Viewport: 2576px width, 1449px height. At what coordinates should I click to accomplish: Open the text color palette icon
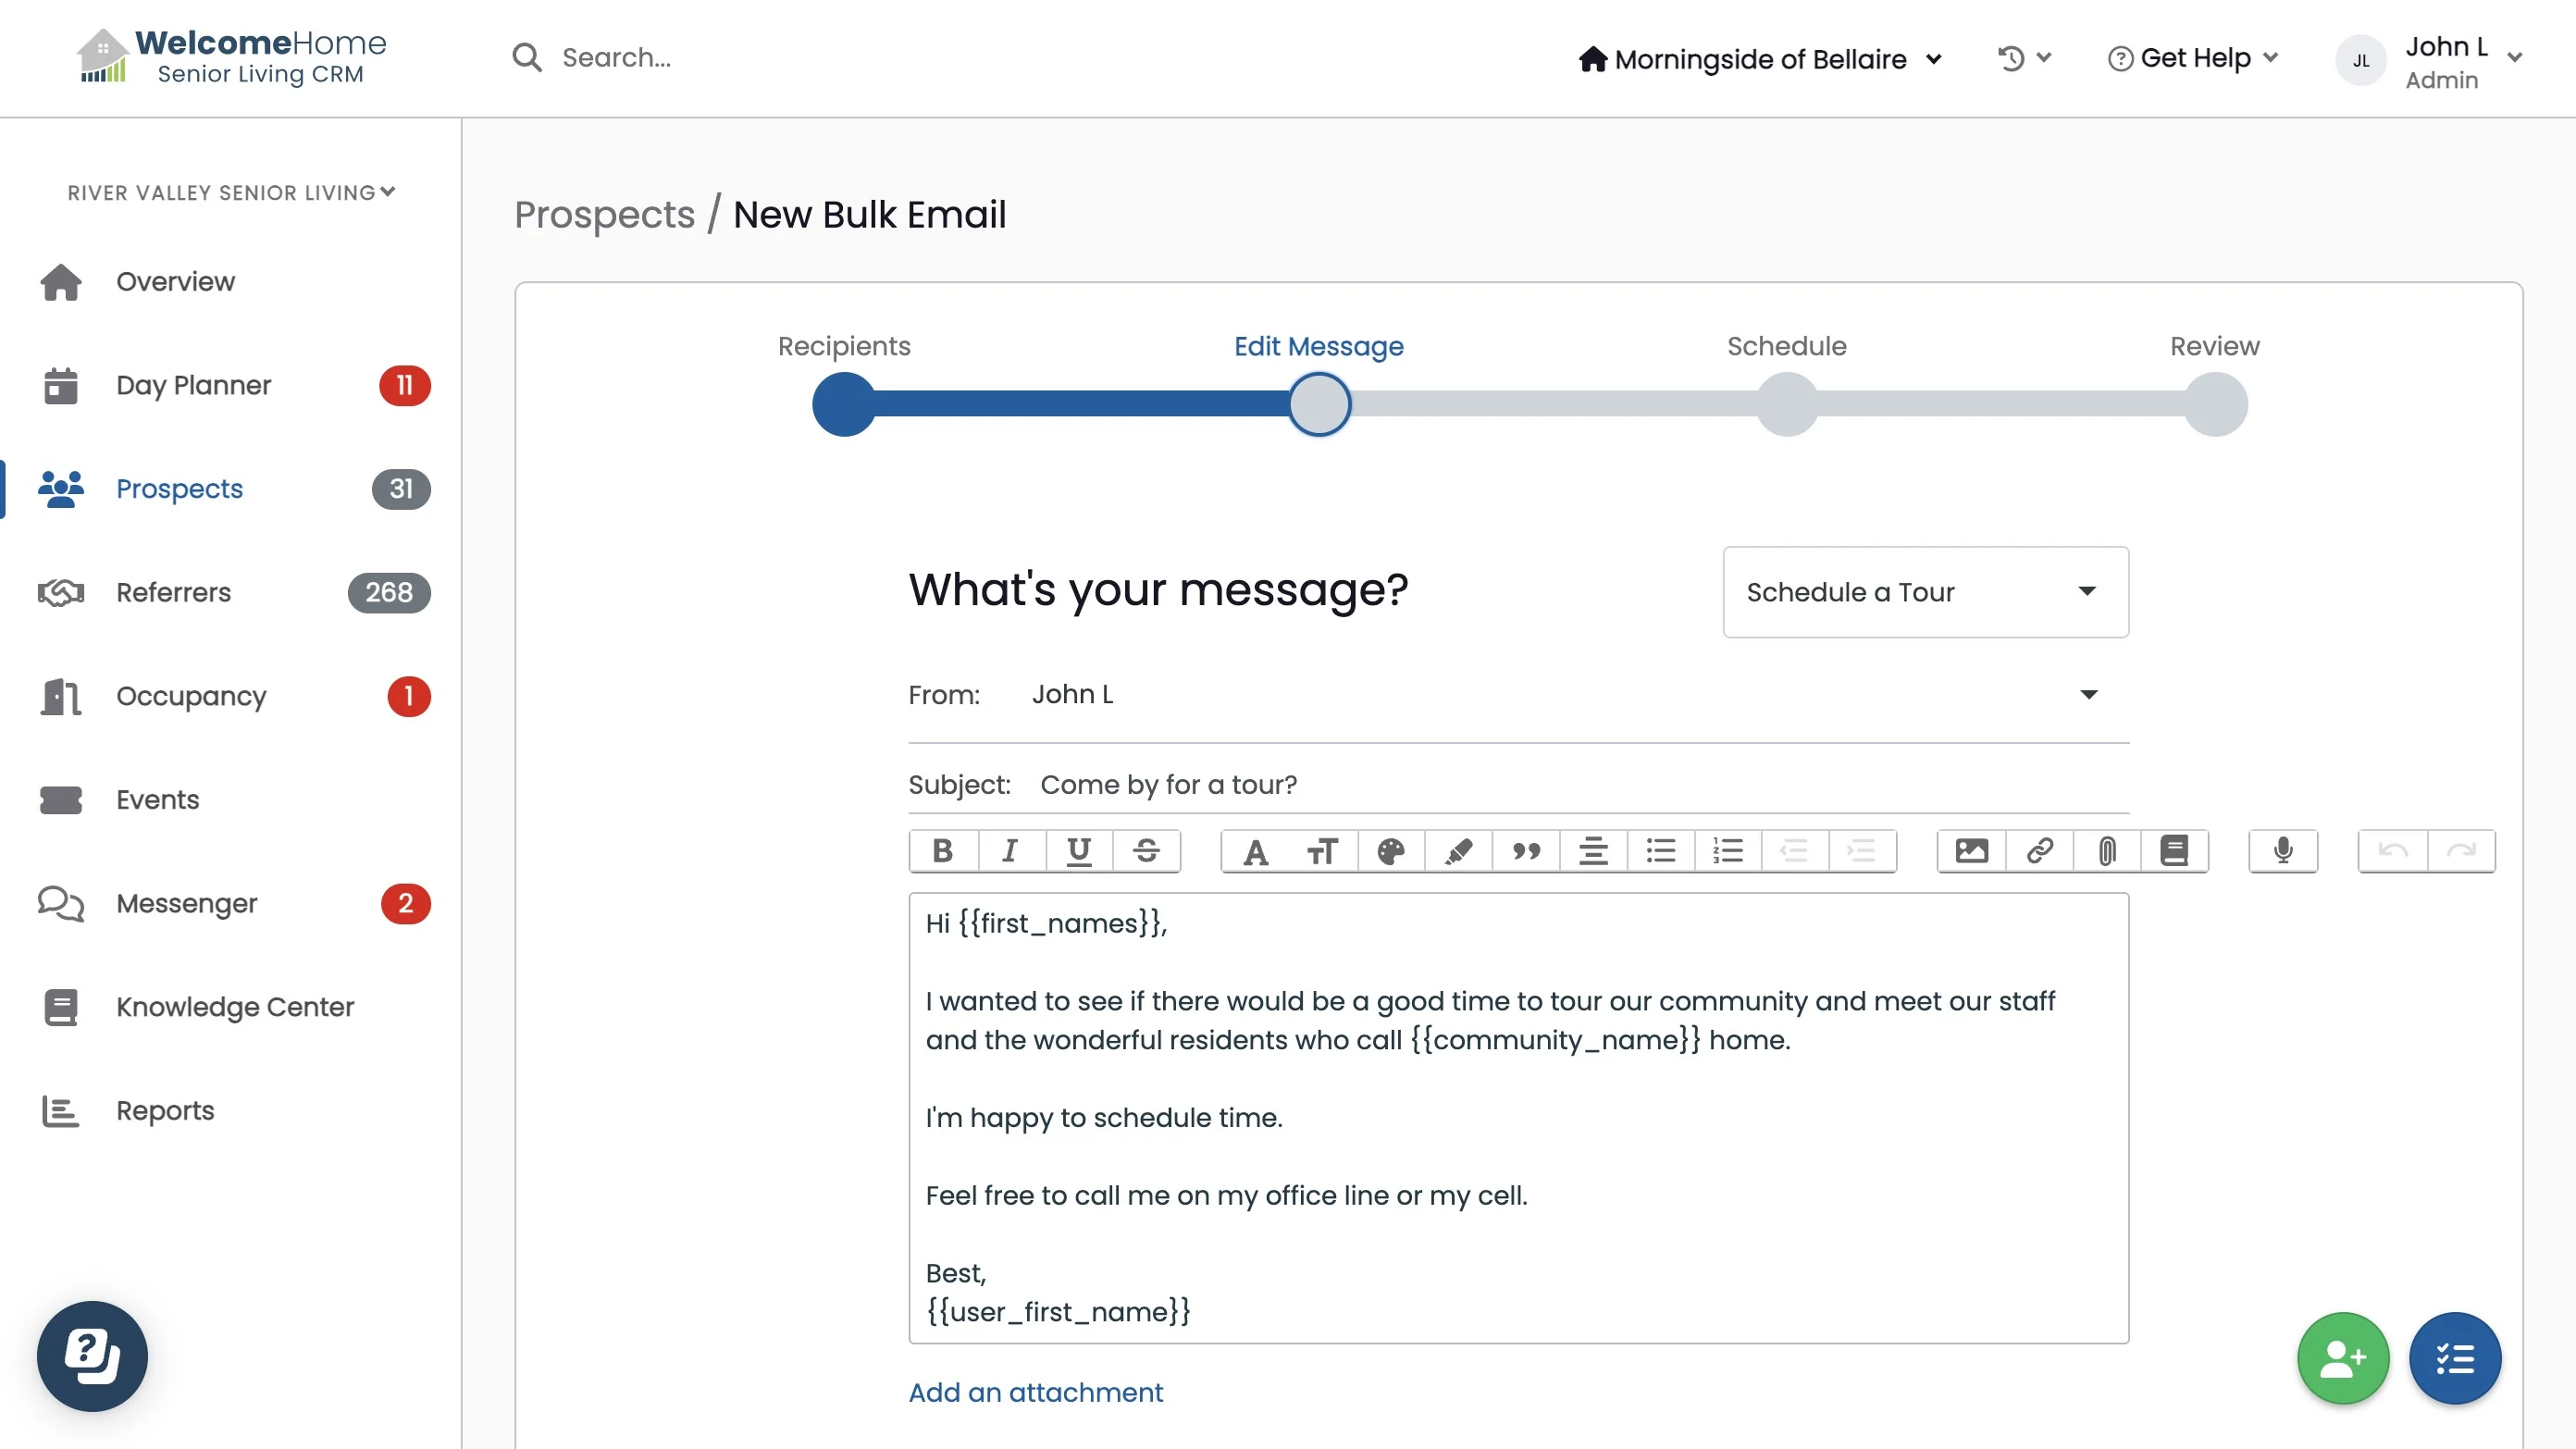(1390, 851)
